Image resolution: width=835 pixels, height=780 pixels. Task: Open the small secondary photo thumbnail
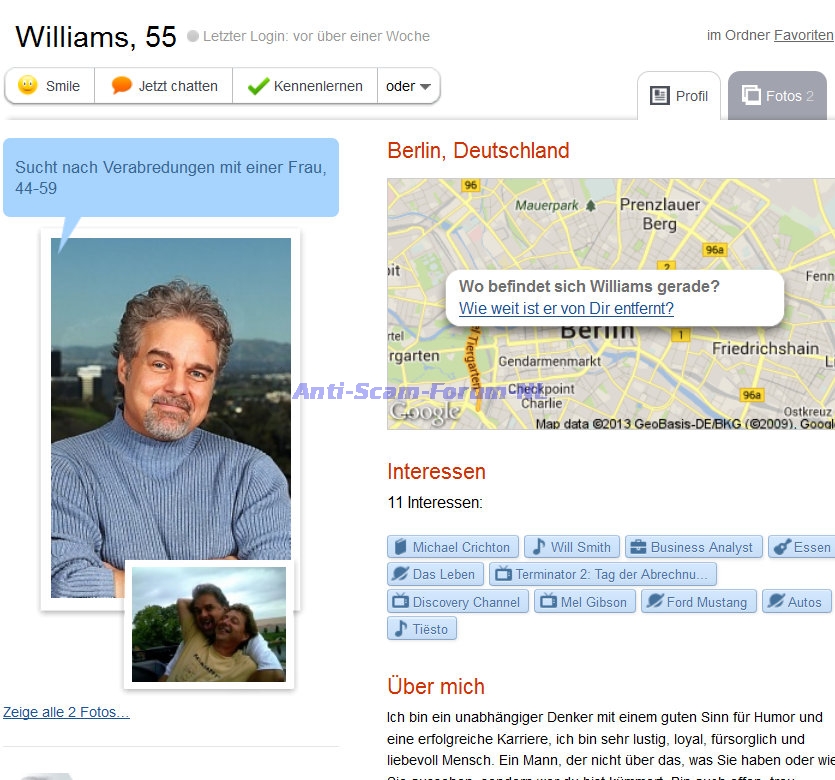click(209, 624)
